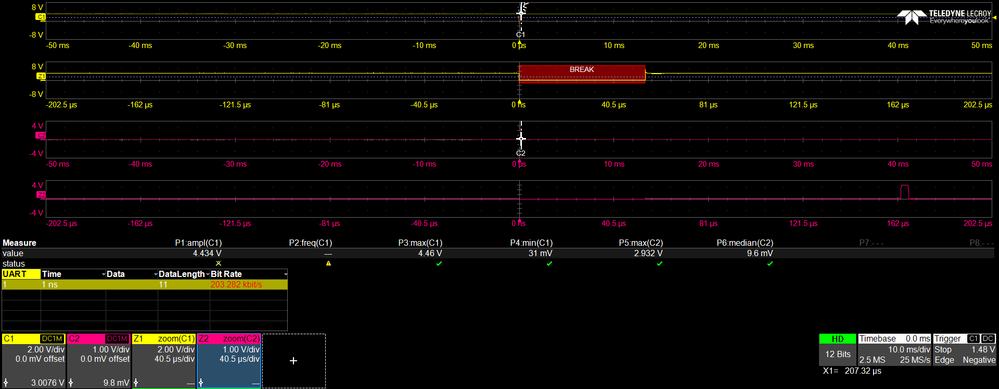Open the Timebase descriptor box
The image size is (999, 389).
[895, 350]
